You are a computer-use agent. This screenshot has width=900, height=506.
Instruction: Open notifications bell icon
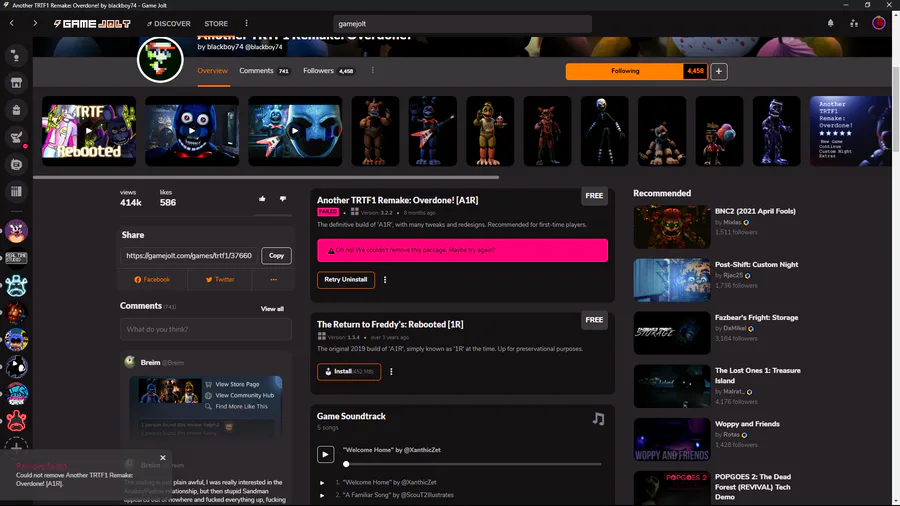831,24
